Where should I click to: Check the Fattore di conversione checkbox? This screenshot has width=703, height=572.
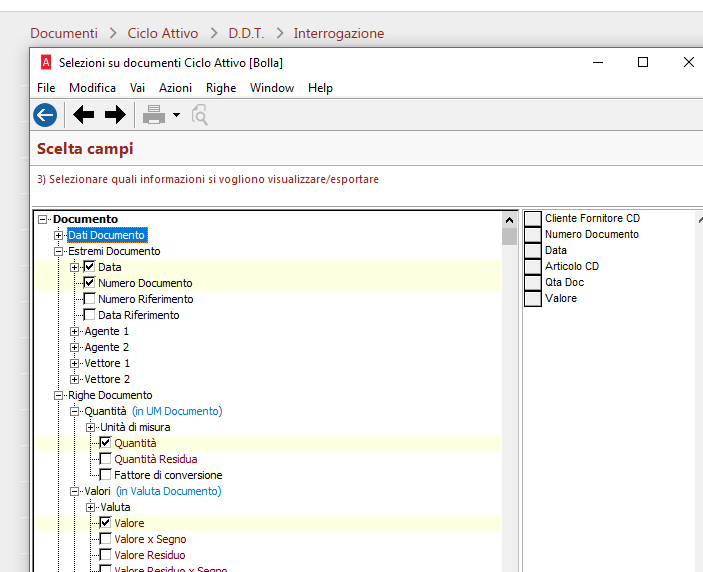[x=105, y=475]
